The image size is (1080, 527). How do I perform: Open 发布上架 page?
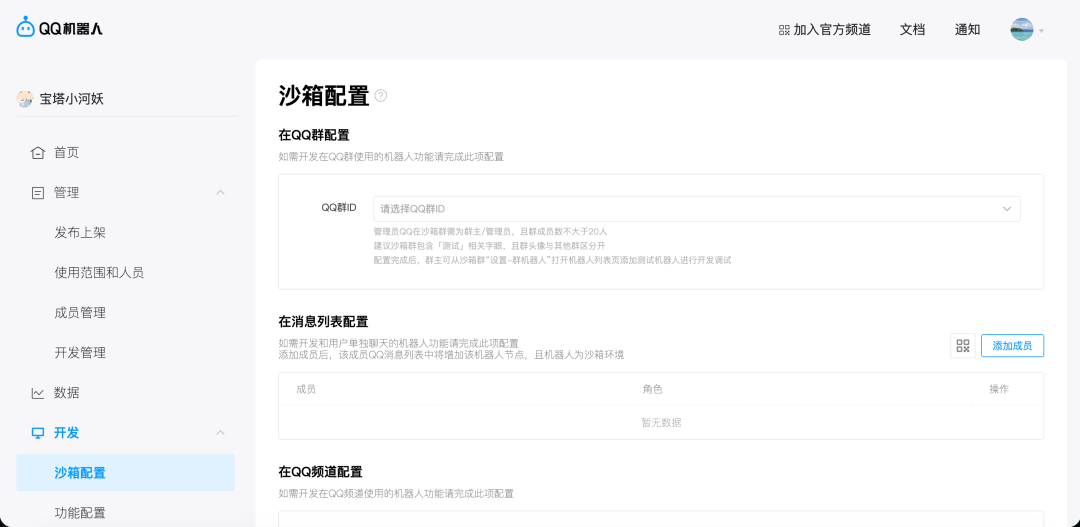coord(80,233)
